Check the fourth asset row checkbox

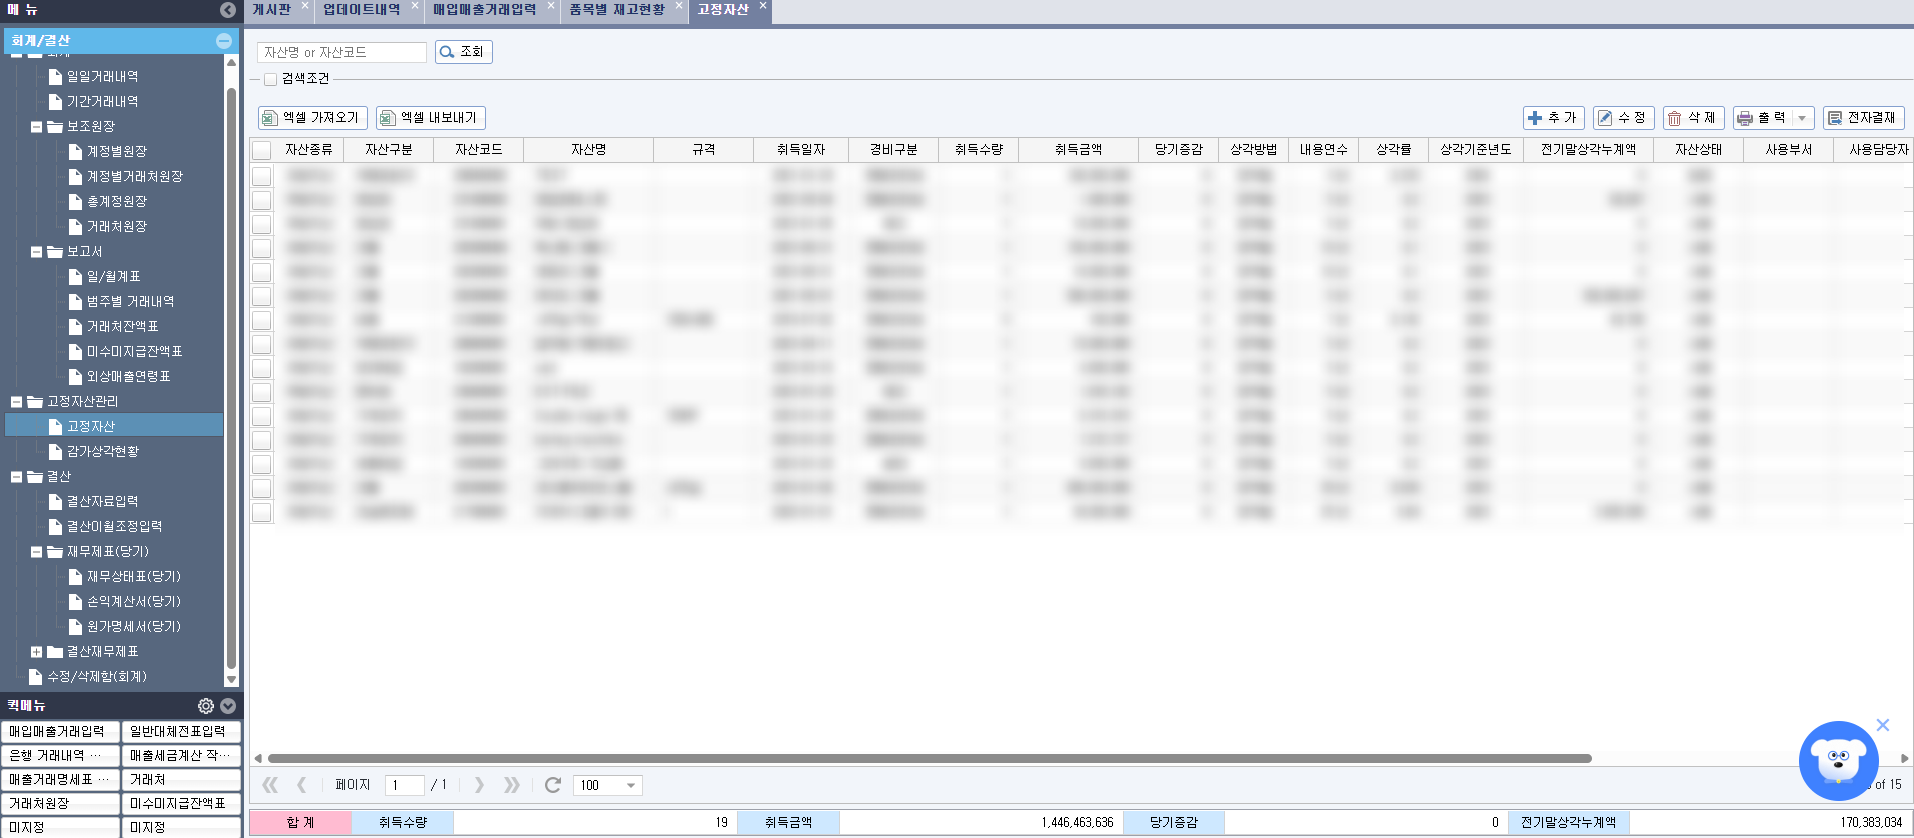(262, 248)
